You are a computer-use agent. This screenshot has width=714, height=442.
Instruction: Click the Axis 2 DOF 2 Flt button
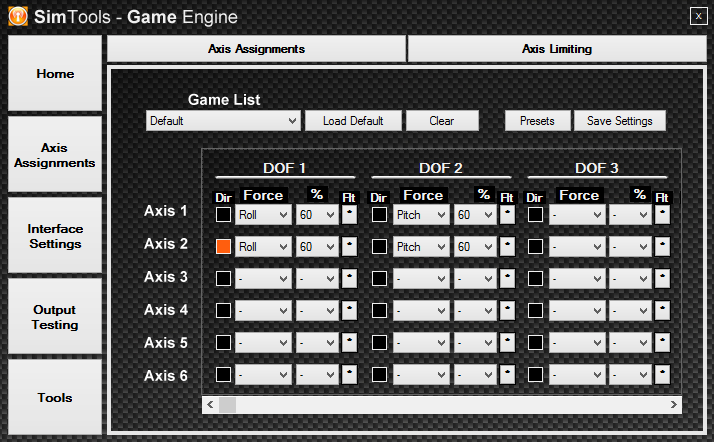(x=507, y=246)
